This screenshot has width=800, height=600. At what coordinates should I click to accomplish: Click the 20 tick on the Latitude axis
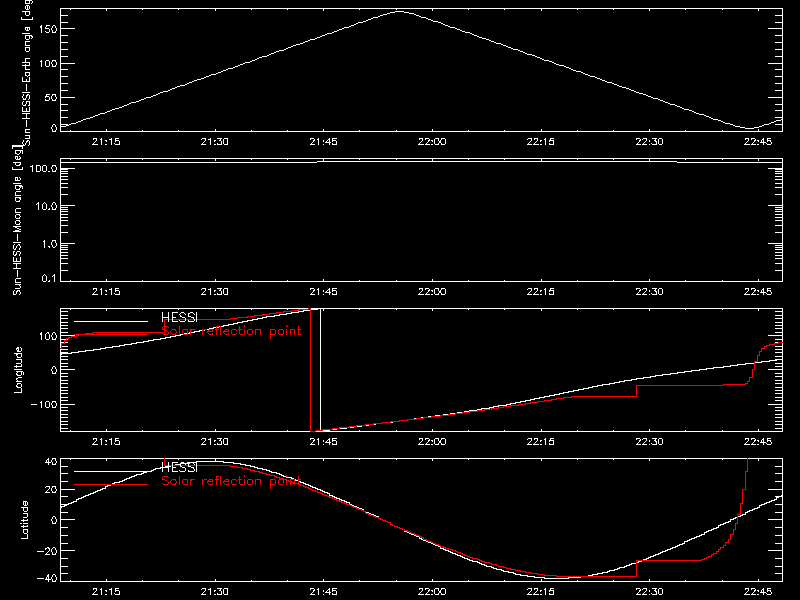click(51, 490)
